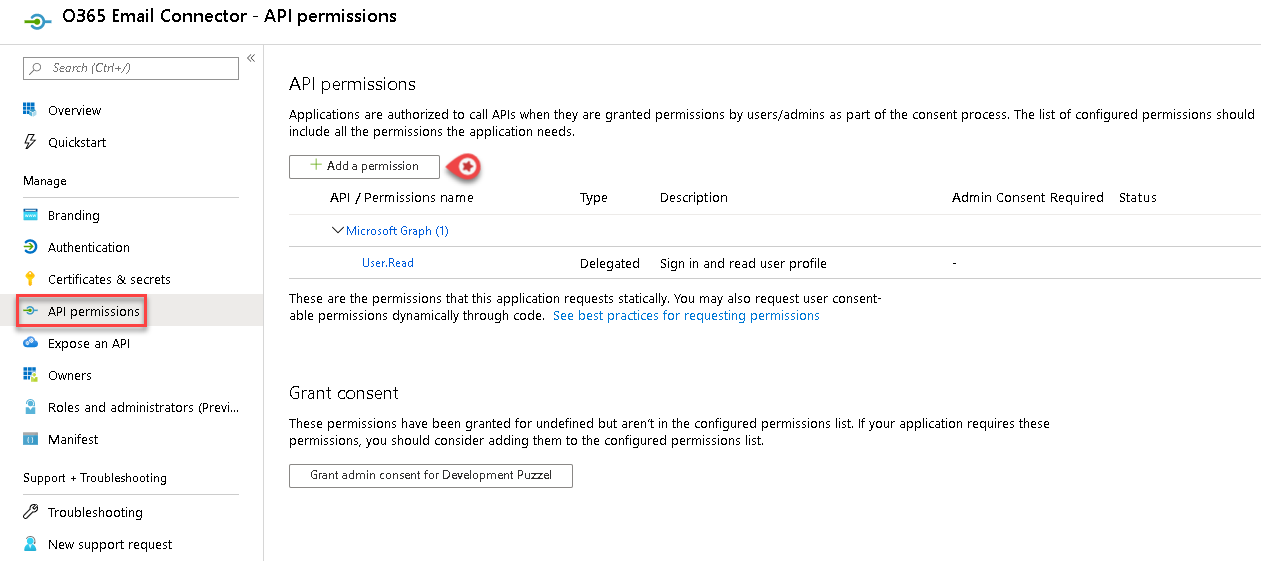The width and height of the screenshot is (1261, 561).
Task: Collapse the sidebar with double chevron
Action: (251, 58)
